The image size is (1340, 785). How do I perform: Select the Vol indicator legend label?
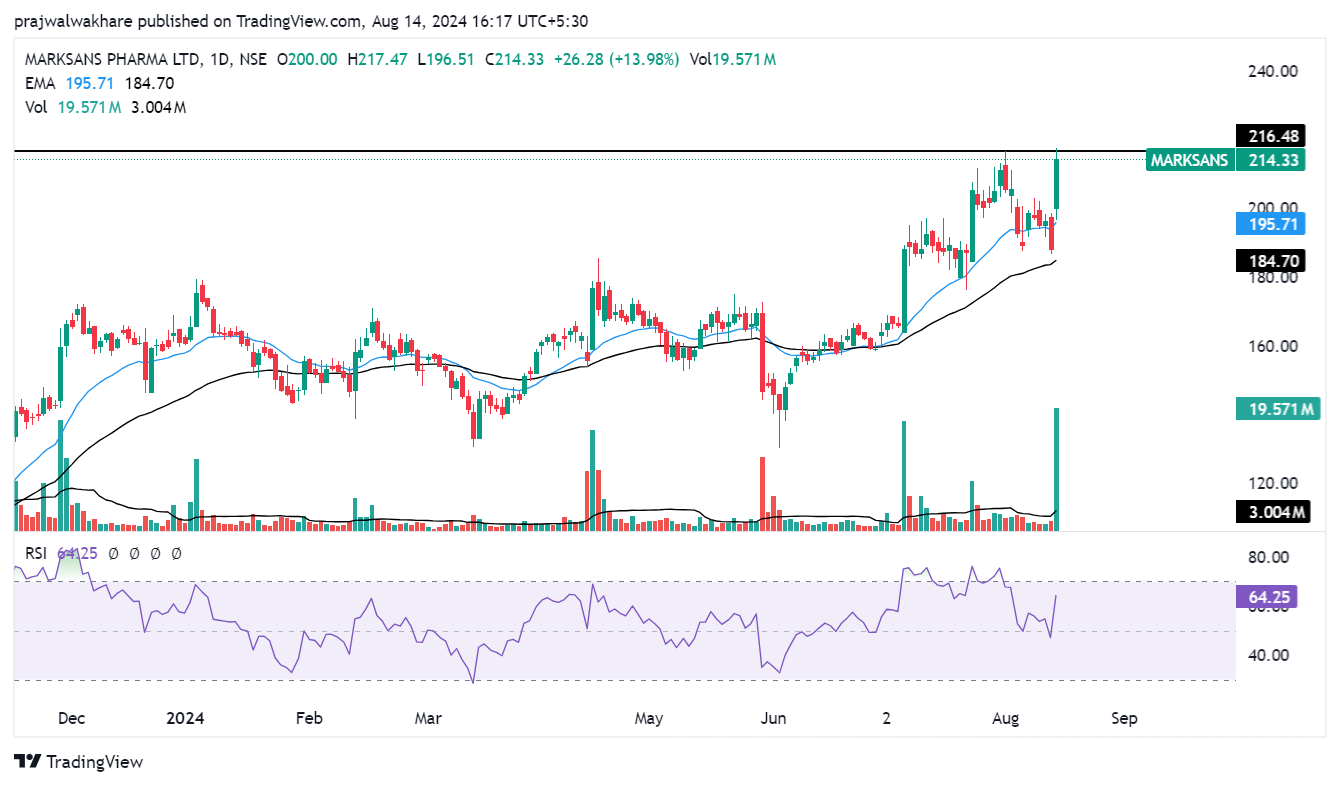pyautogui.click(x=36, y=107)
